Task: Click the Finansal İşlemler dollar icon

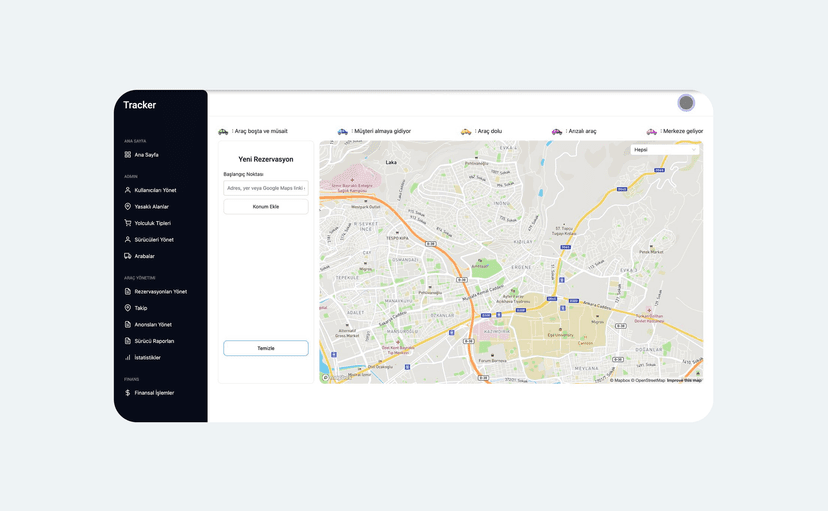Action: pyautogui.click(x=128, y=393)
